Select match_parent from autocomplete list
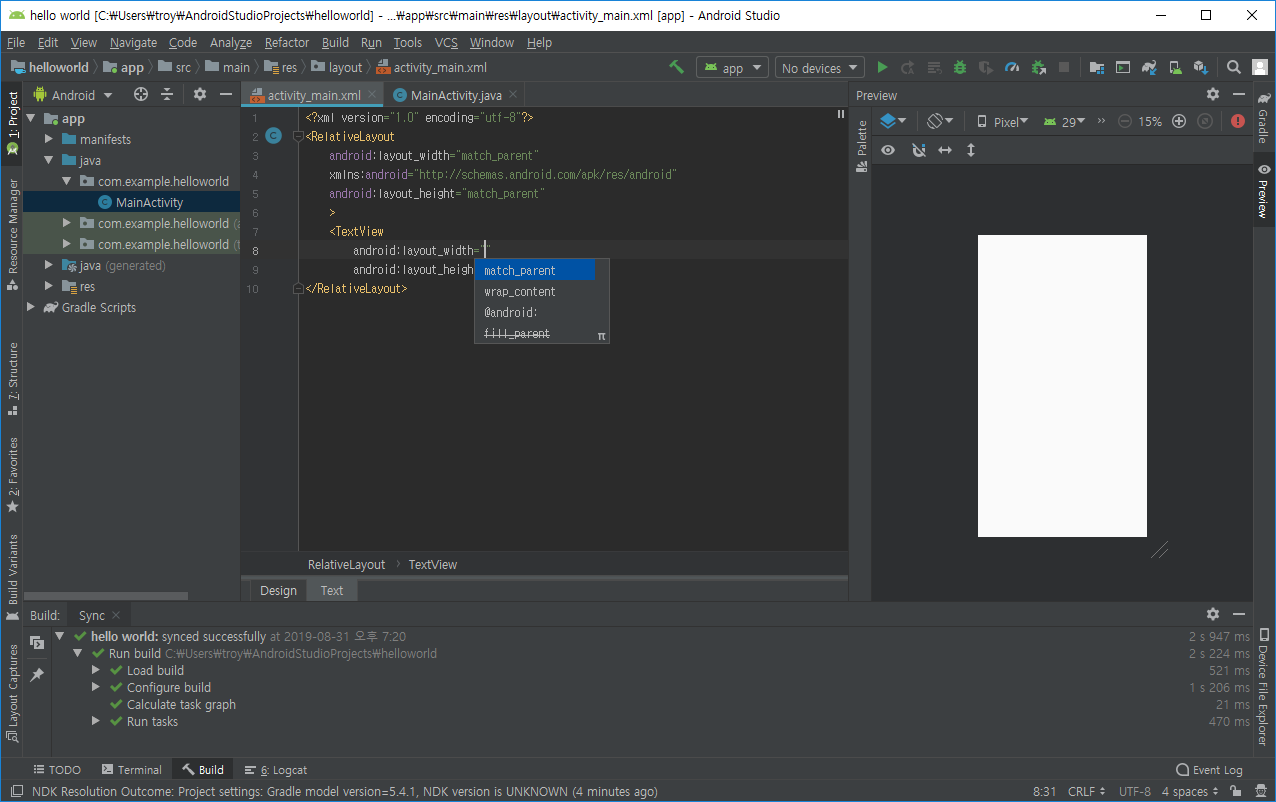Viewport: 1276px width, 802px height. [x=535, y=270]
